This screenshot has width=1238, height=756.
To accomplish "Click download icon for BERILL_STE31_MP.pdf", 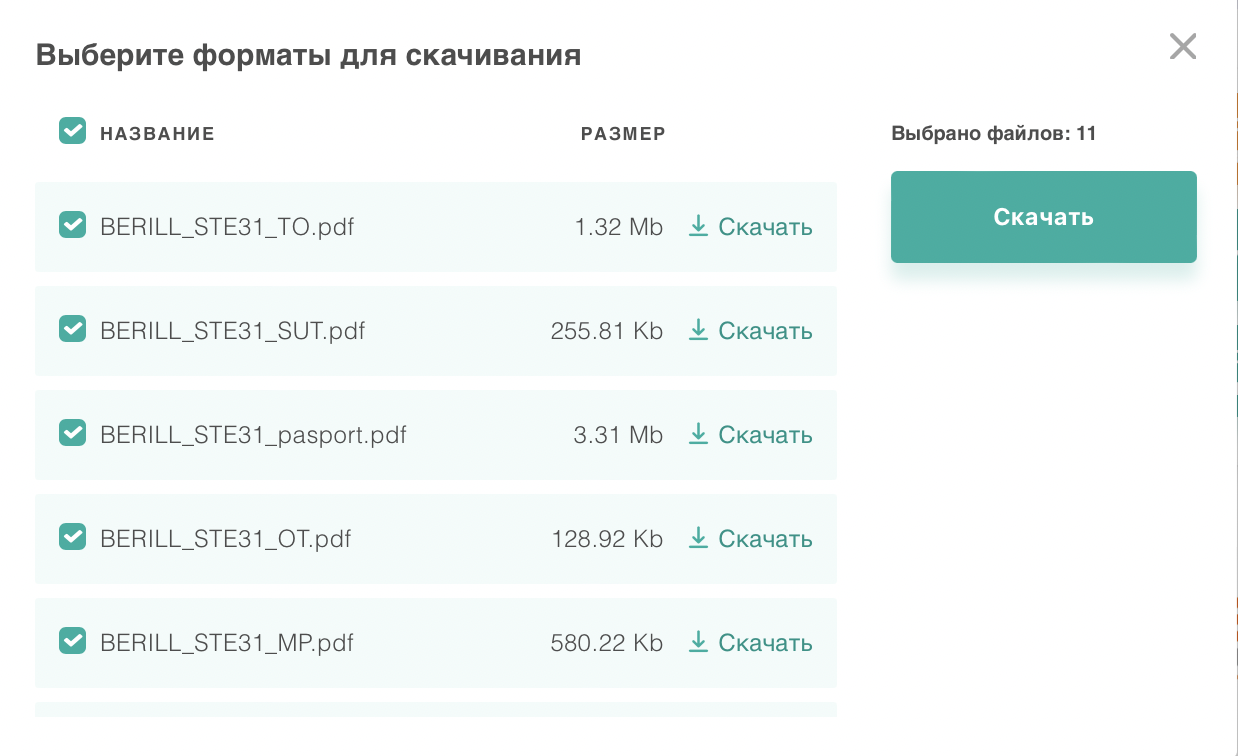I will [698, 642].
